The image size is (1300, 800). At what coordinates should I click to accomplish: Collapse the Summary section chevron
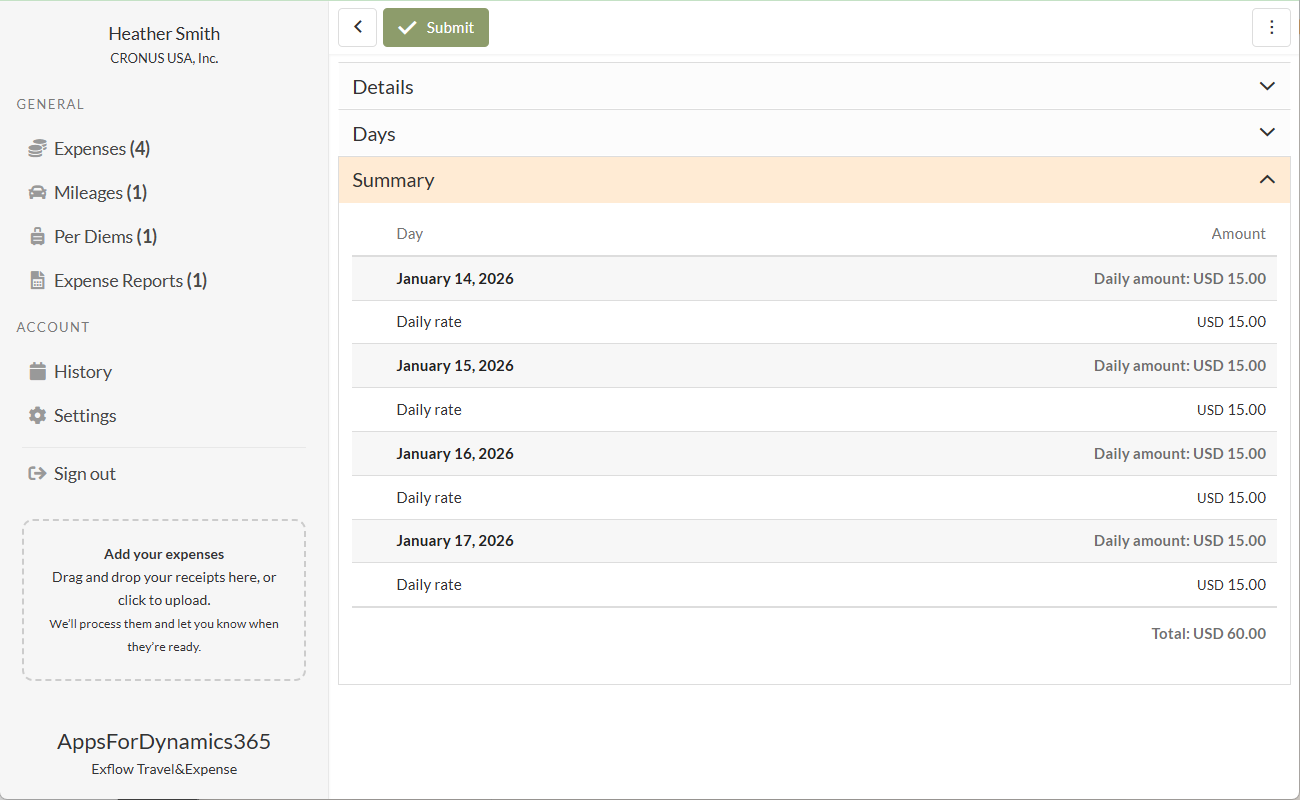(x=1267, y=180)
